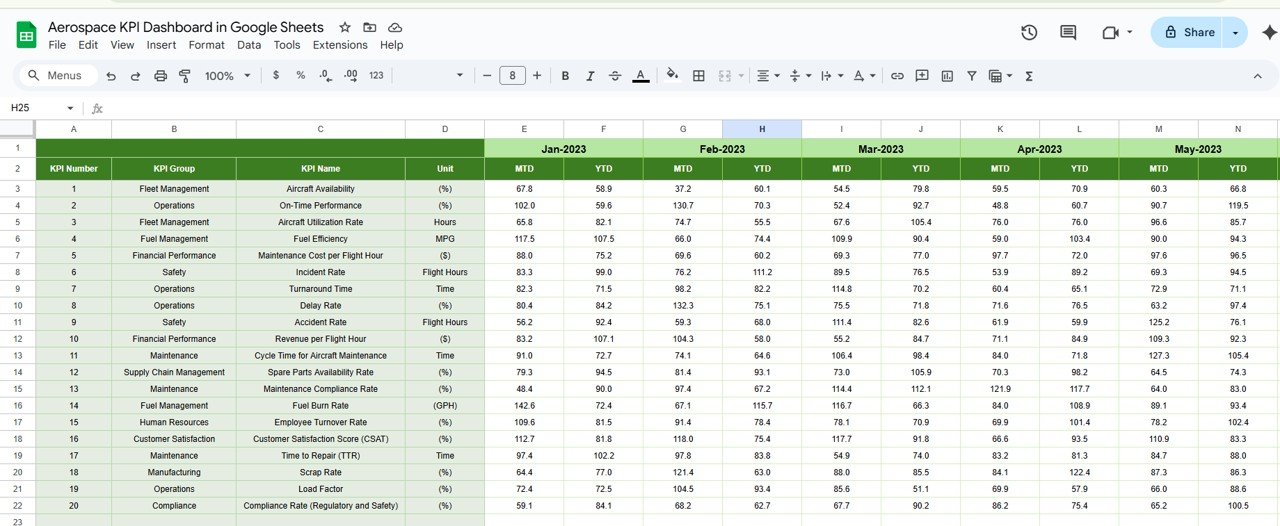Increase font size with plus
This screenshot has width=1280, height=526.
tap(537, 76)
